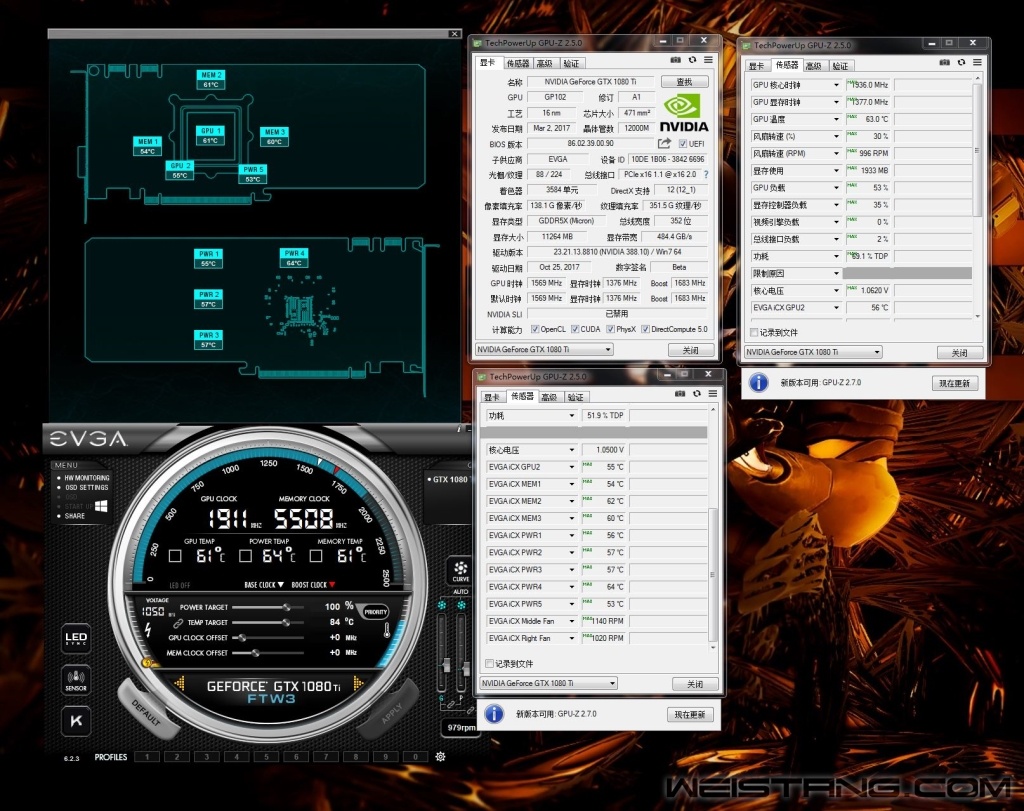Toggle the MEMORY TEMP checkbox
This screenshot has width=1024, height=811.
click(x=317, y=555)
